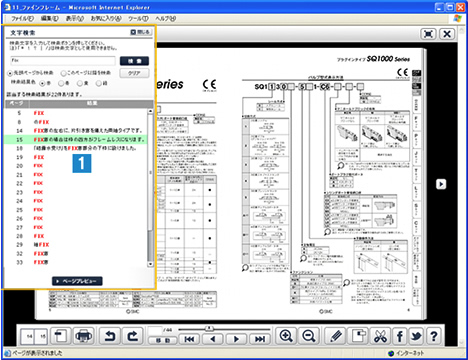Open the ファイル(F) menu

[23, 19]
